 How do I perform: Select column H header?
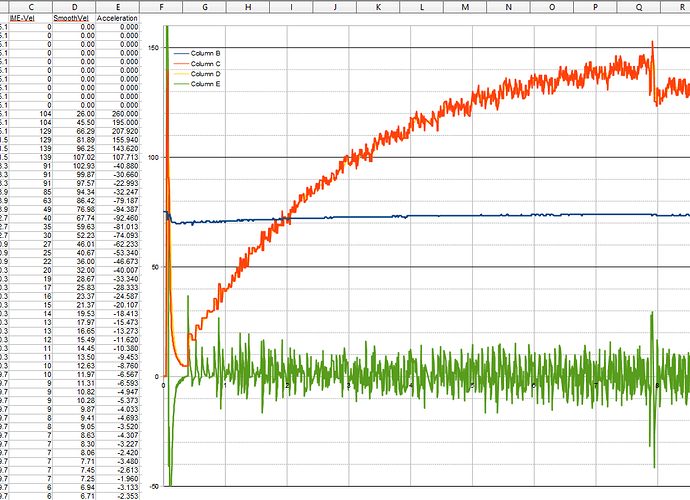(248, 7)
